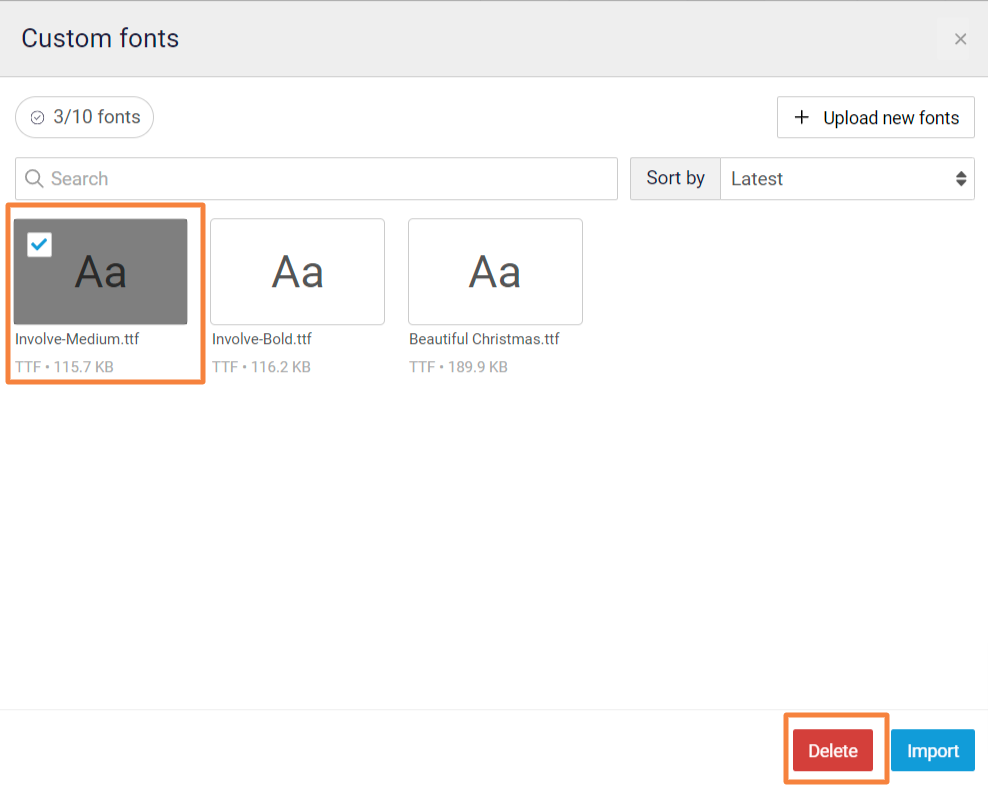Click the Involve-Bold.ttf file name
The width and height of the screenshot is (988, 787).
[262, 339]
